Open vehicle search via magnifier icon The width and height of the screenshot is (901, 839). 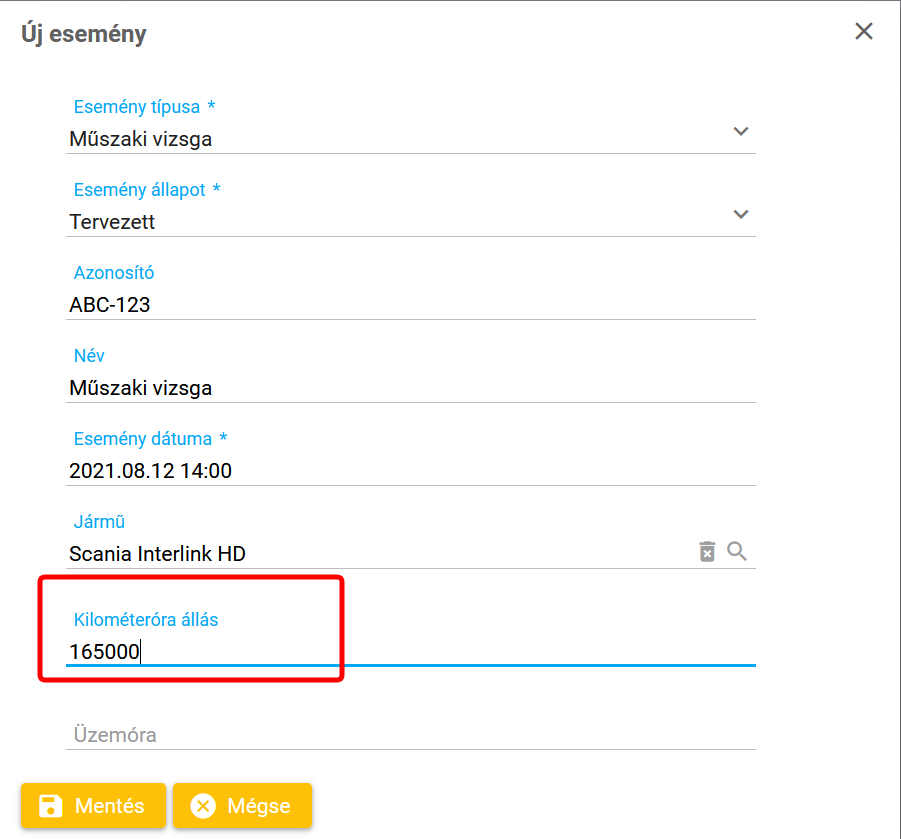coord(737,551)
